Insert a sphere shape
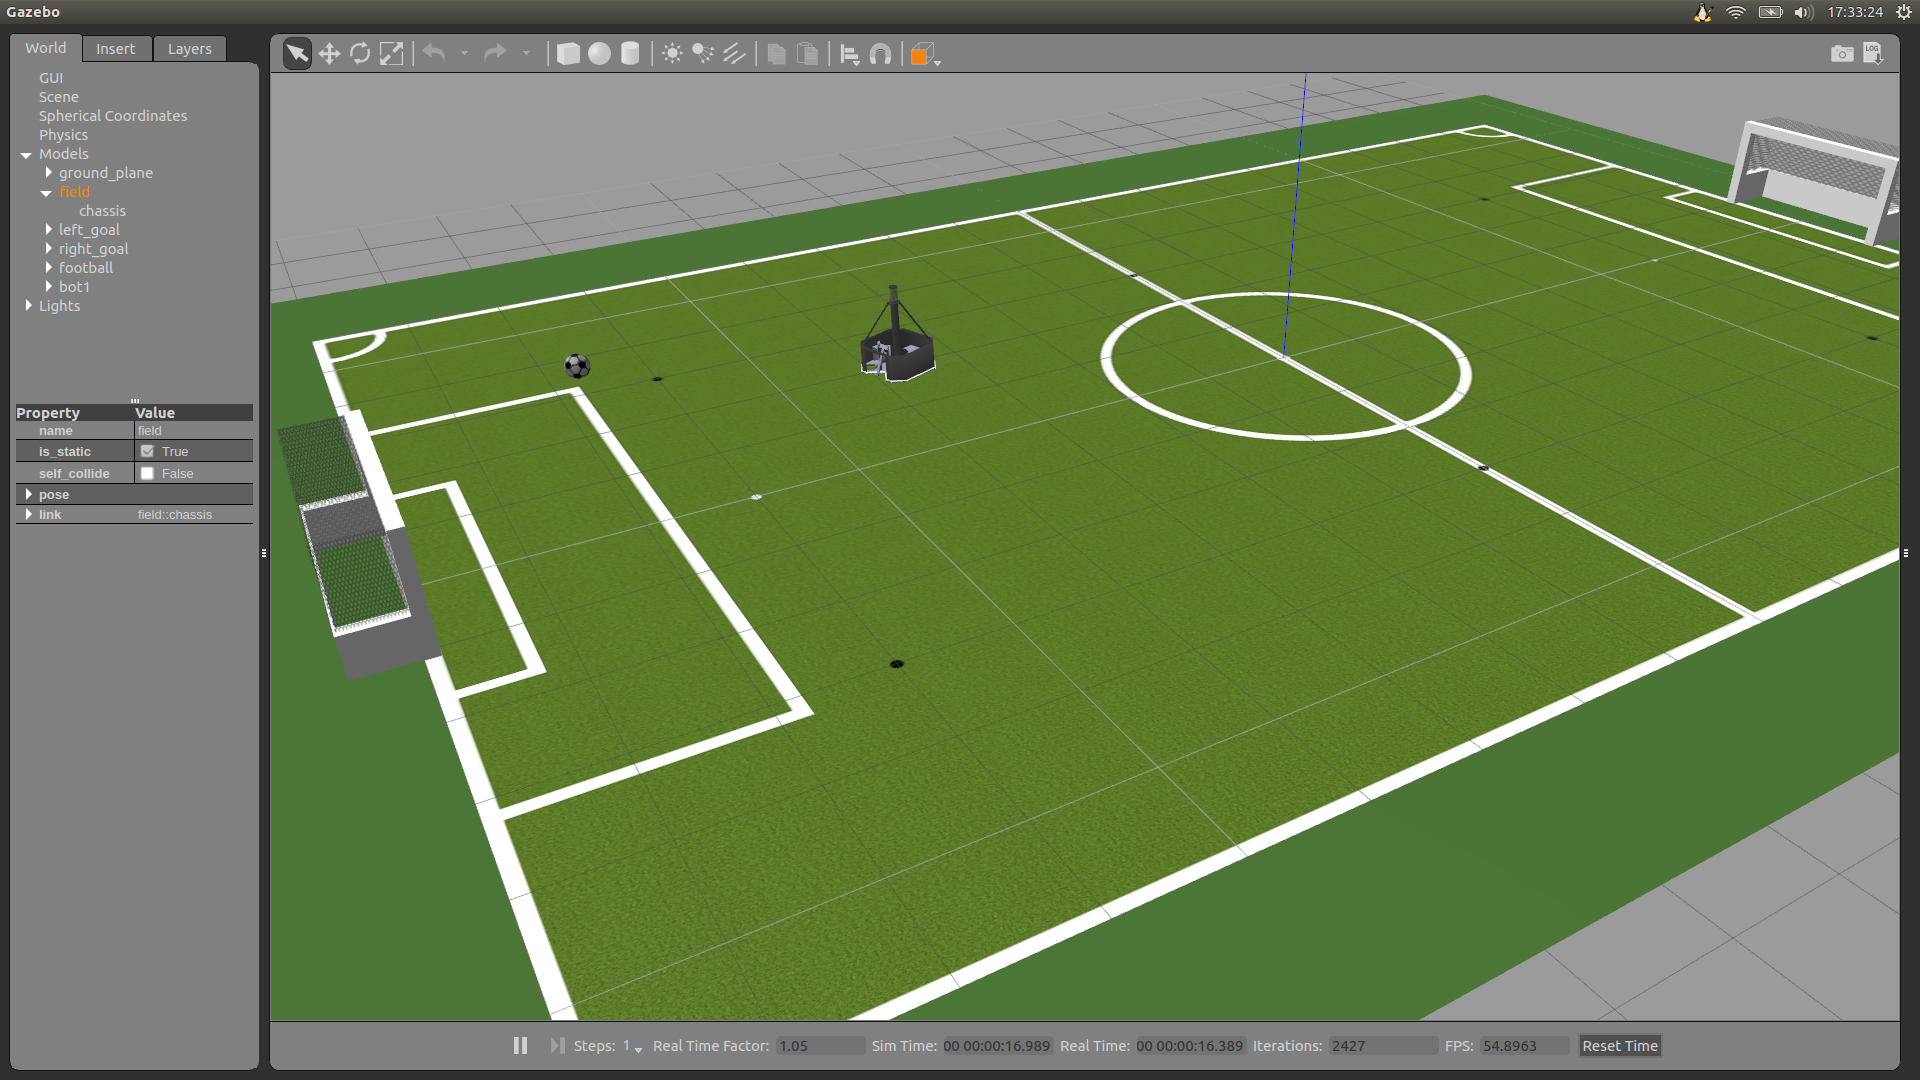The image size is (1920, 1080). (599, 54)
